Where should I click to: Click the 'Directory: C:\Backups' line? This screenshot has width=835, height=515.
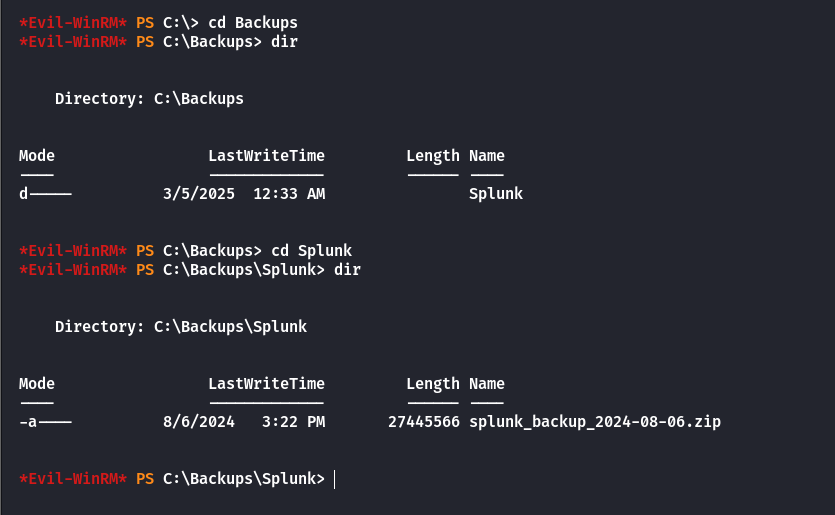[149, 99]
